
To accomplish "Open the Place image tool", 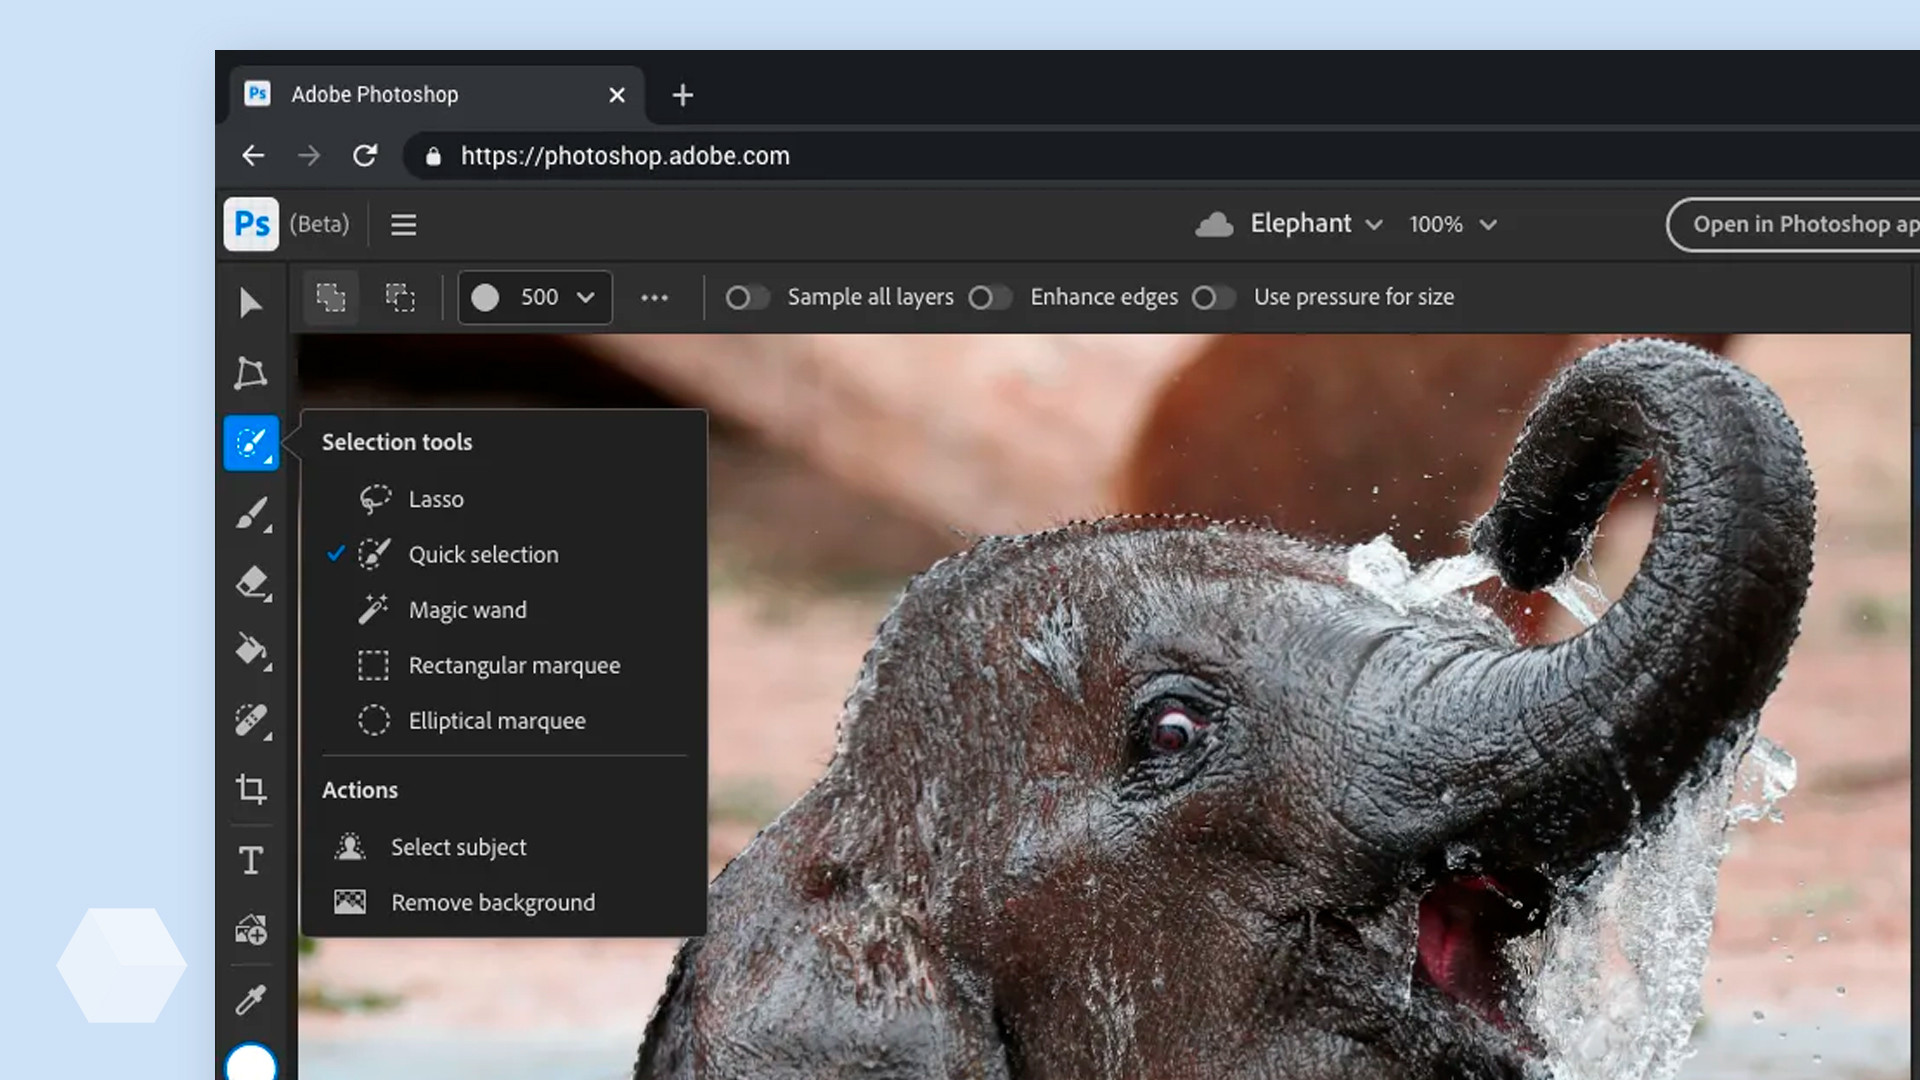I will (x=251, y=930).
